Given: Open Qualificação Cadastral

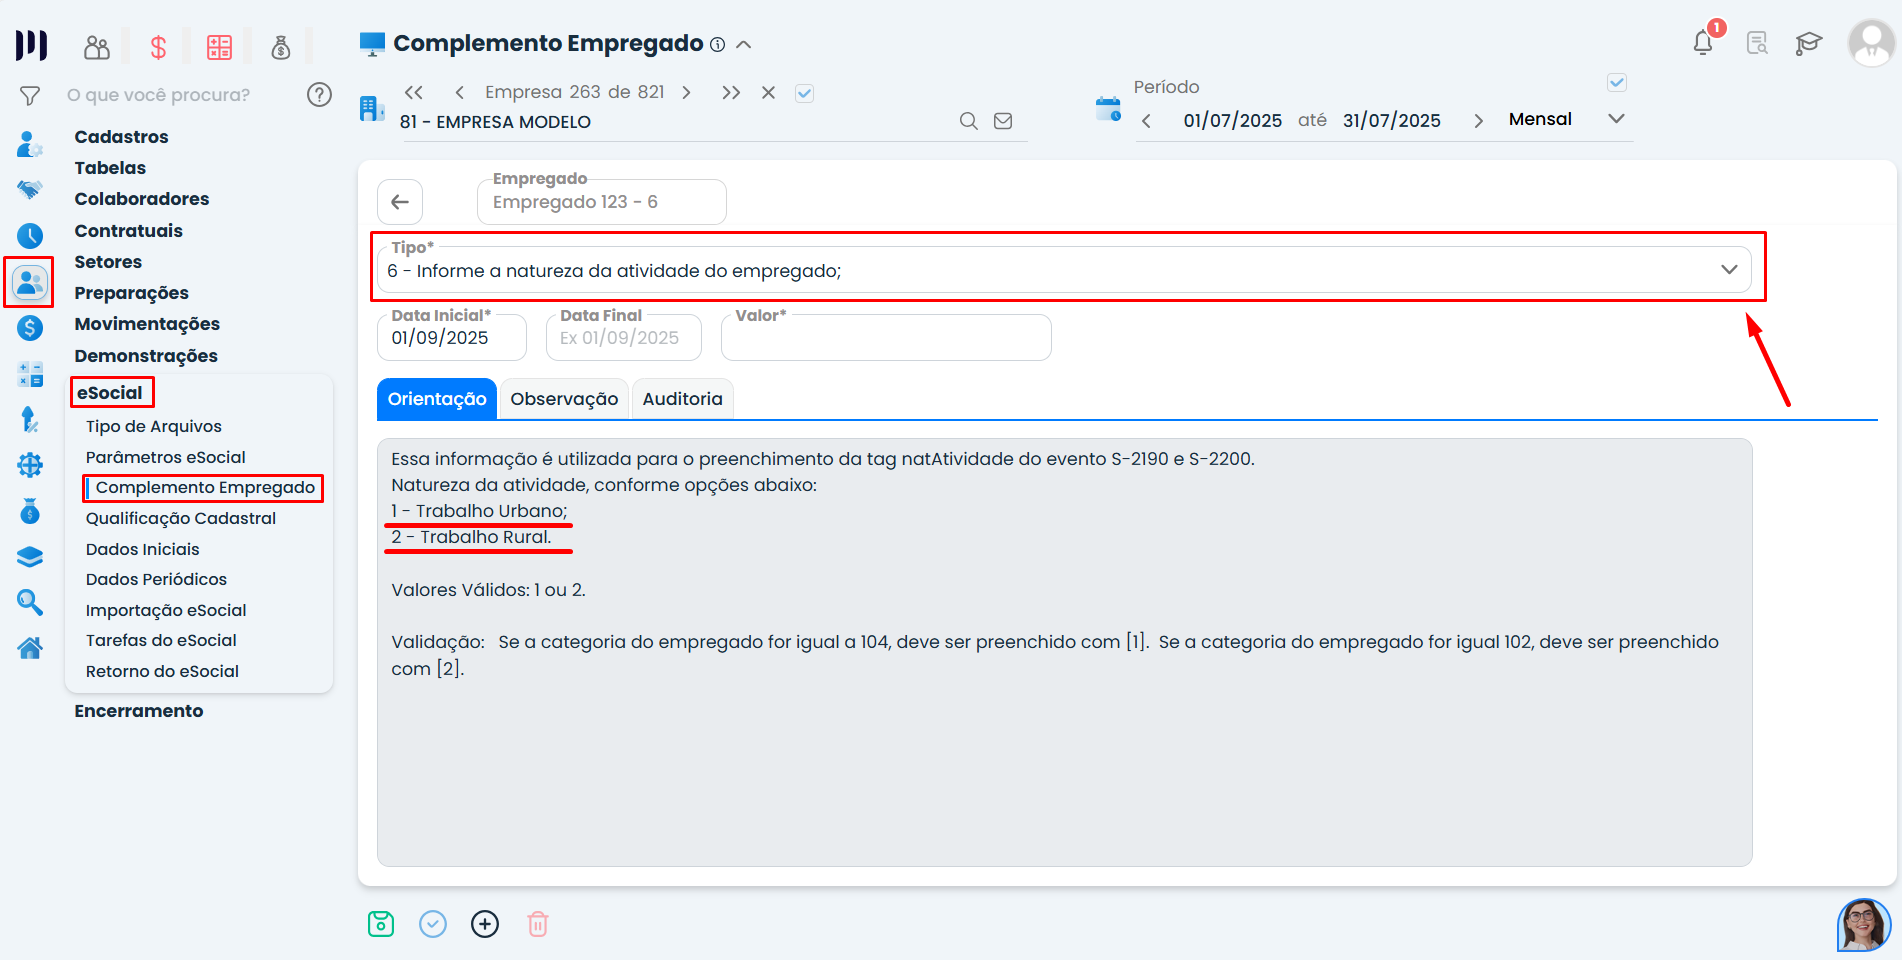Looking at the screenshot, I should pyautogui.click(x=181, y=518).
